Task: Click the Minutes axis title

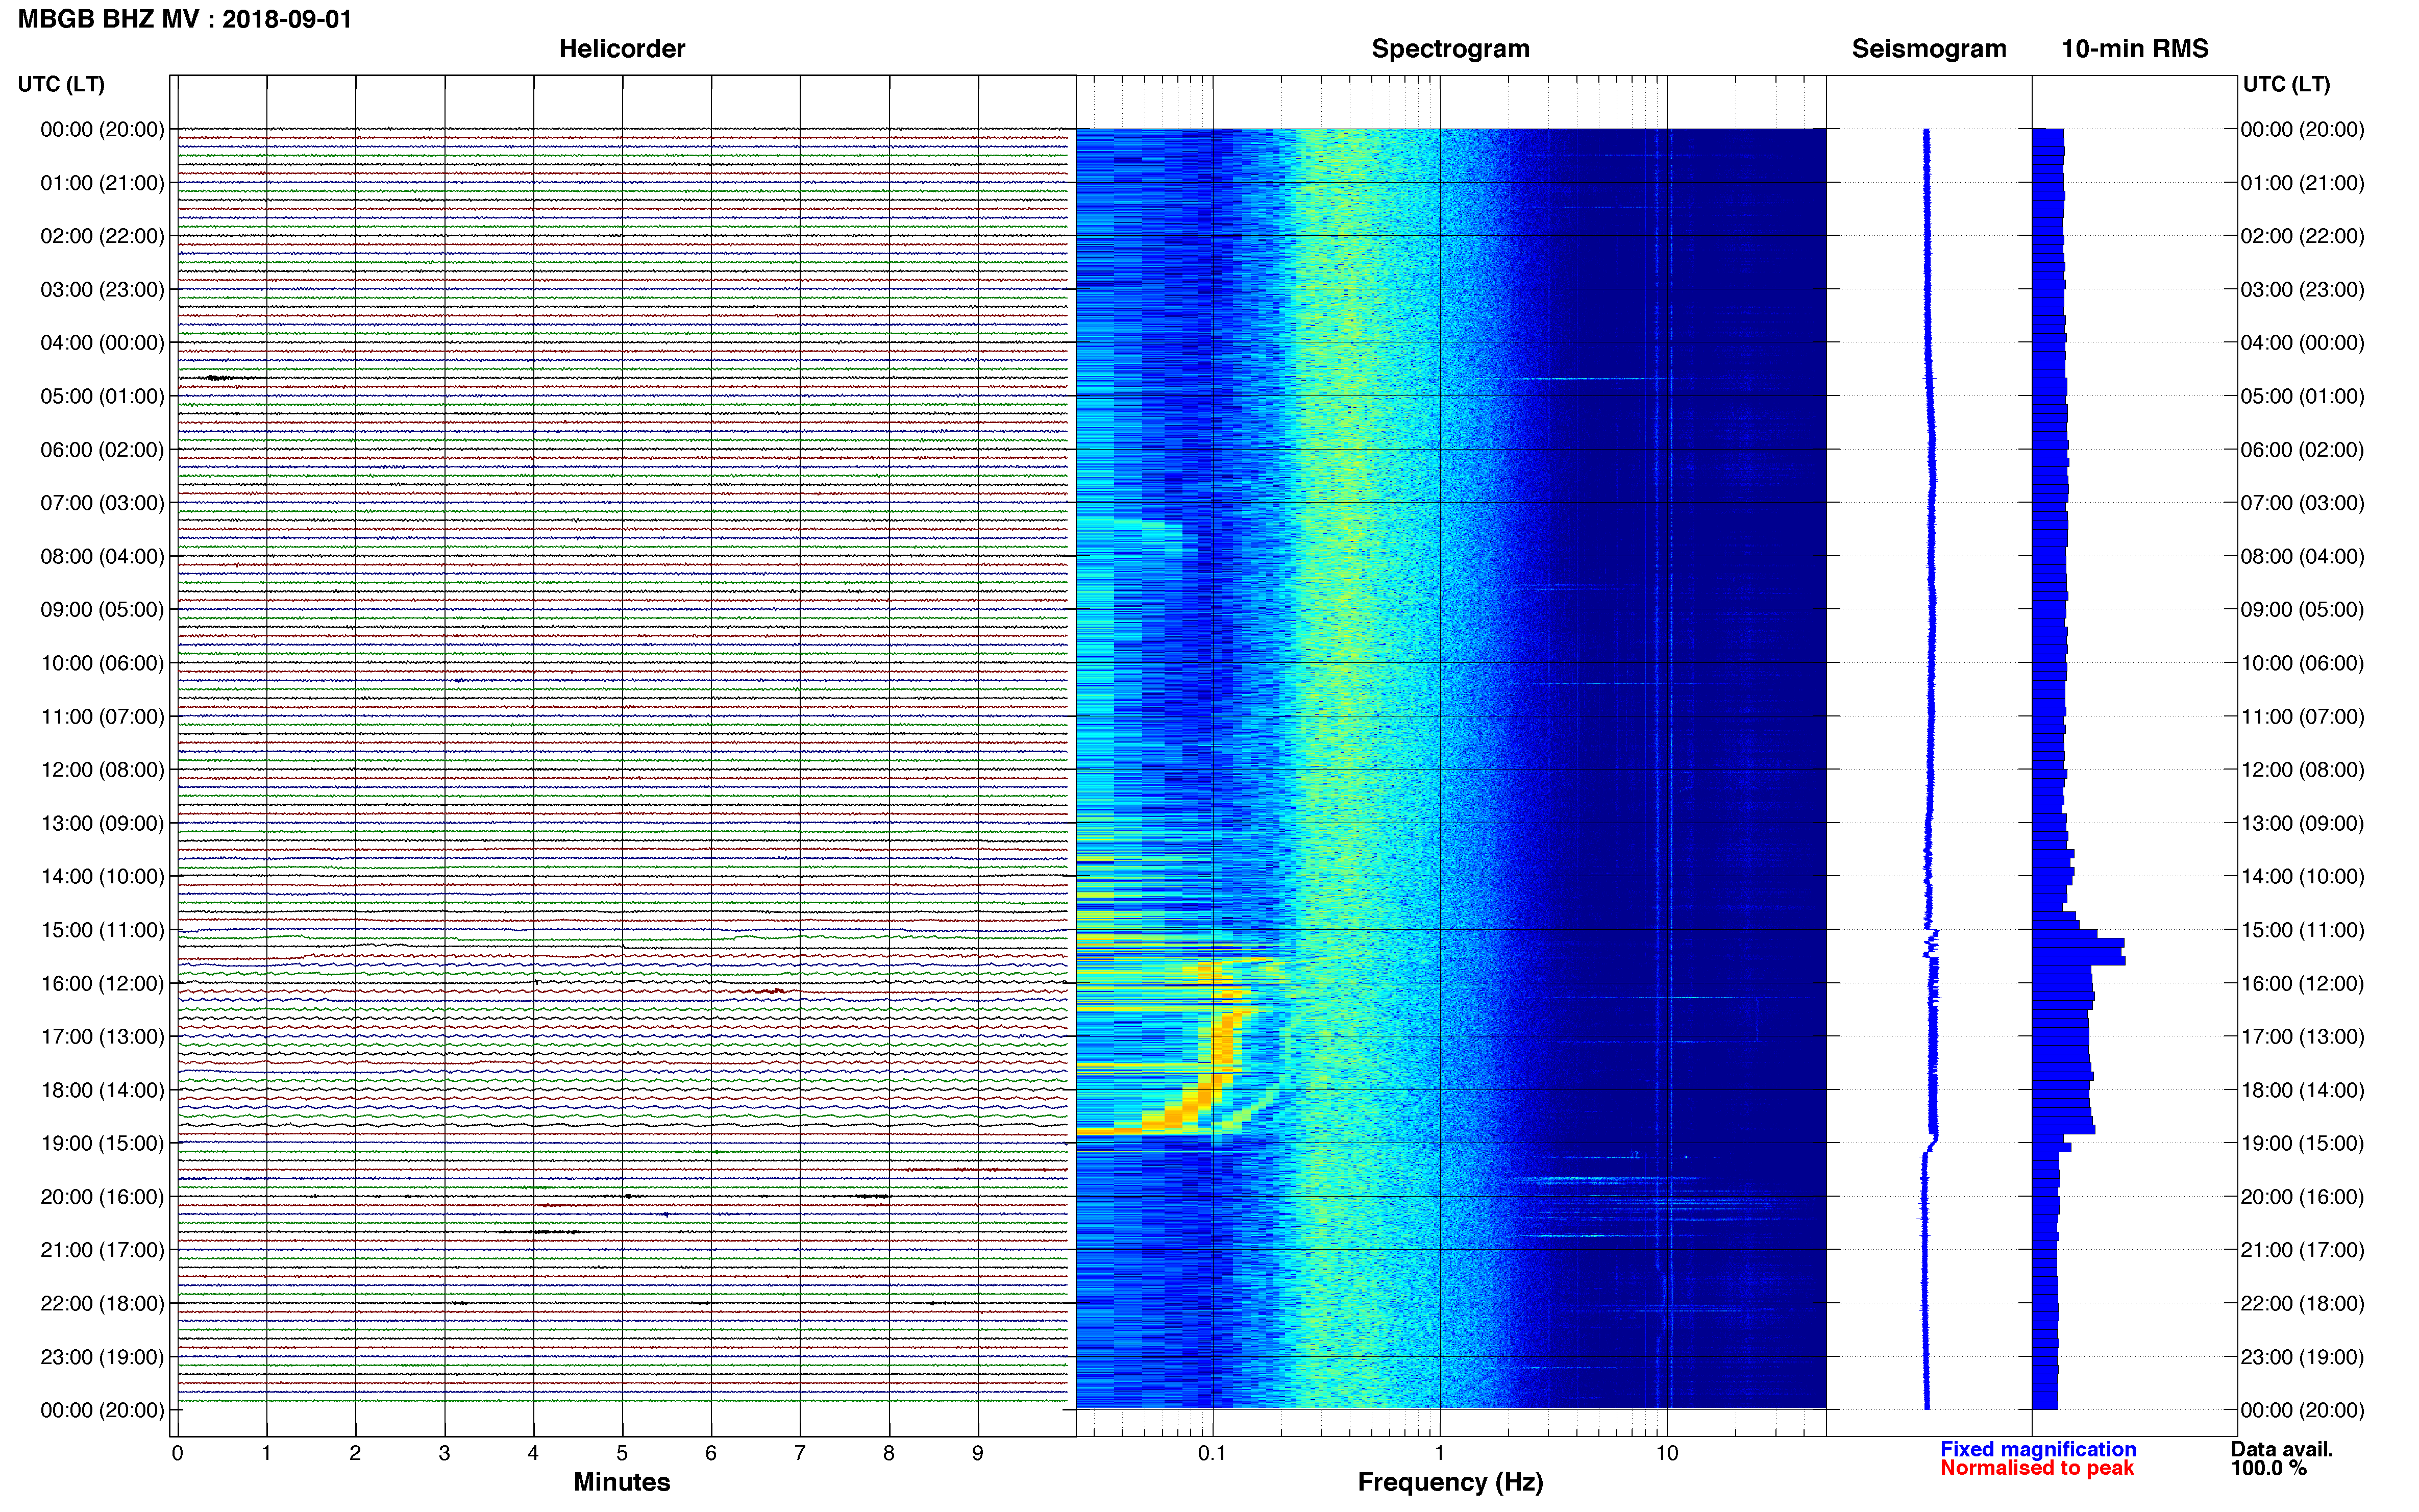Action: (622, 1482)
